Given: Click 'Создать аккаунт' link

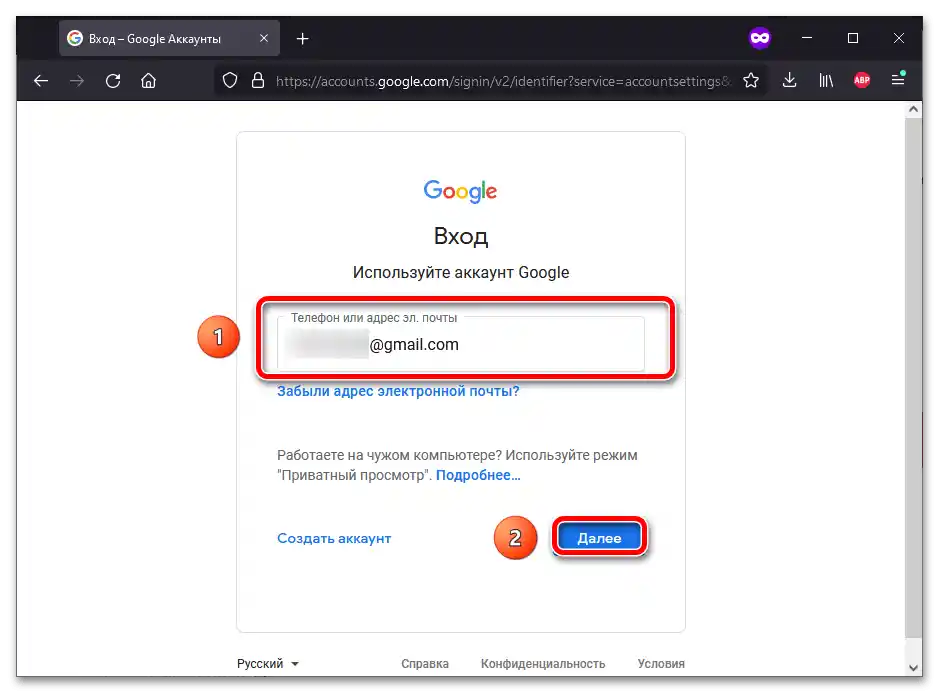Looking at the screenshot, I should click(x=334, y=538).
